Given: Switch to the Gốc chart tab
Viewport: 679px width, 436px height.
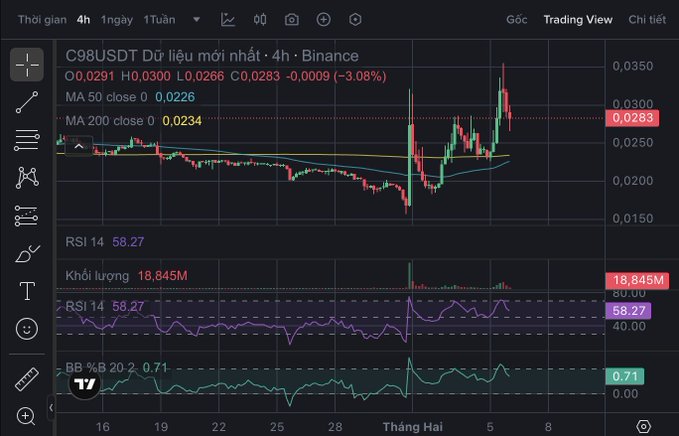Looking at the screenshot, I should (517, 19).
